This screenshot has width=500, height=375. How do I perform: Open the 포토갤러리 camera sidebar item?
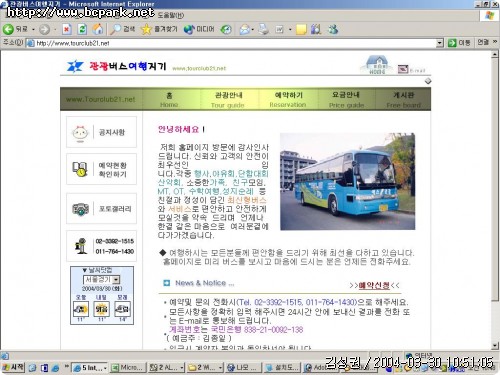coord(101,209)
